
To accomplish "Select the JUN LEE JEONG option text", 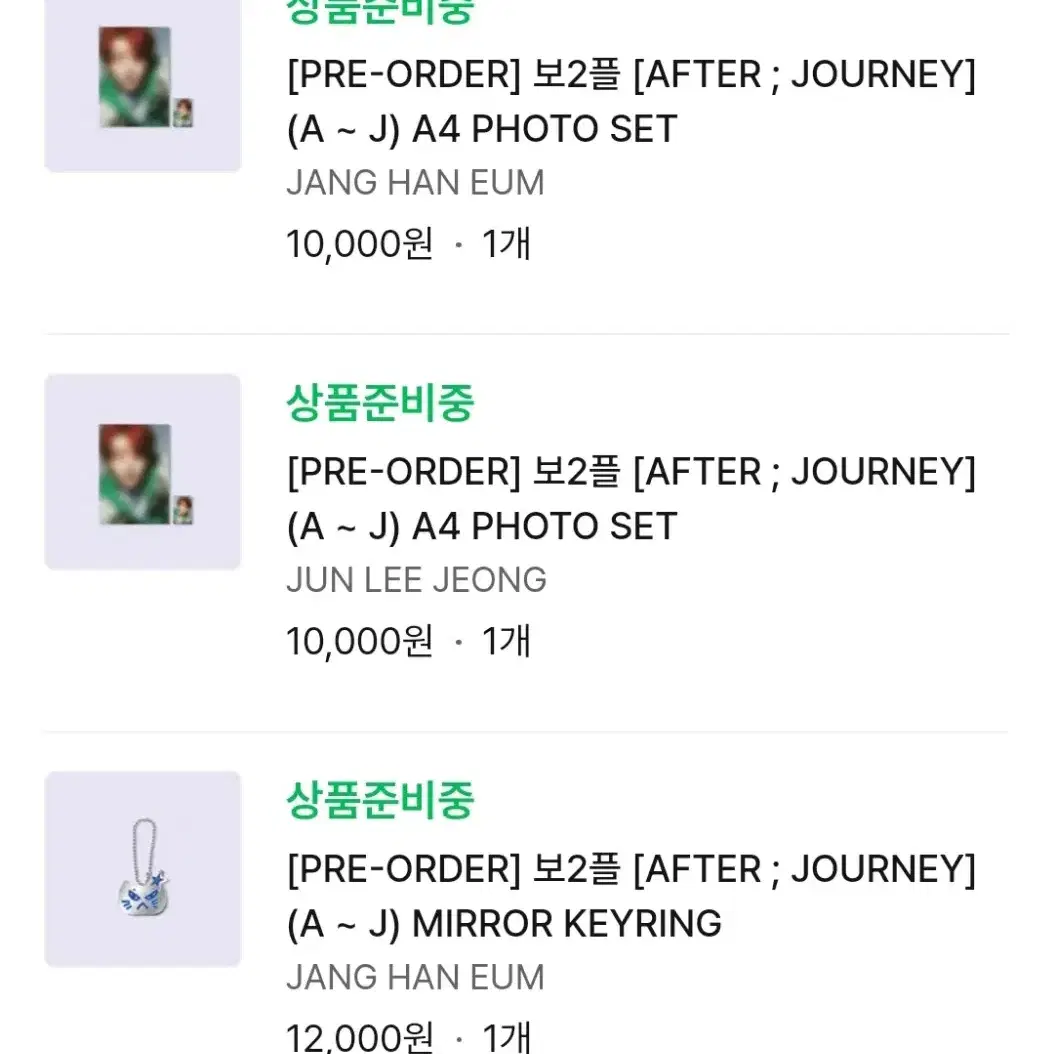I will coord(416,580).
